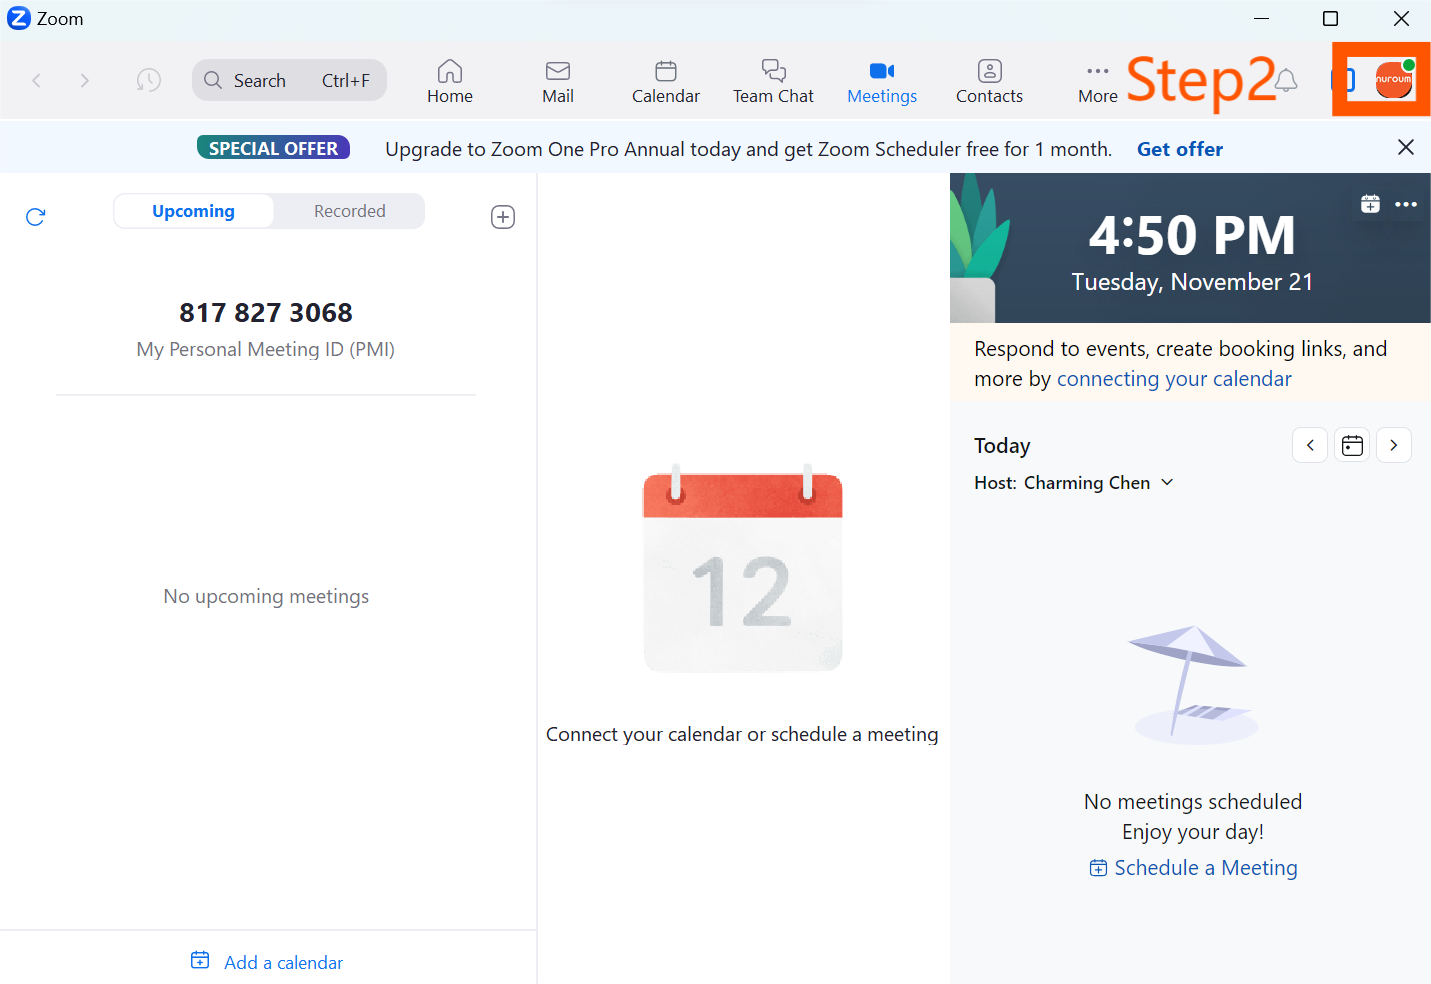
Task: Click Schedule a Meeting link
Action: 1193,868
